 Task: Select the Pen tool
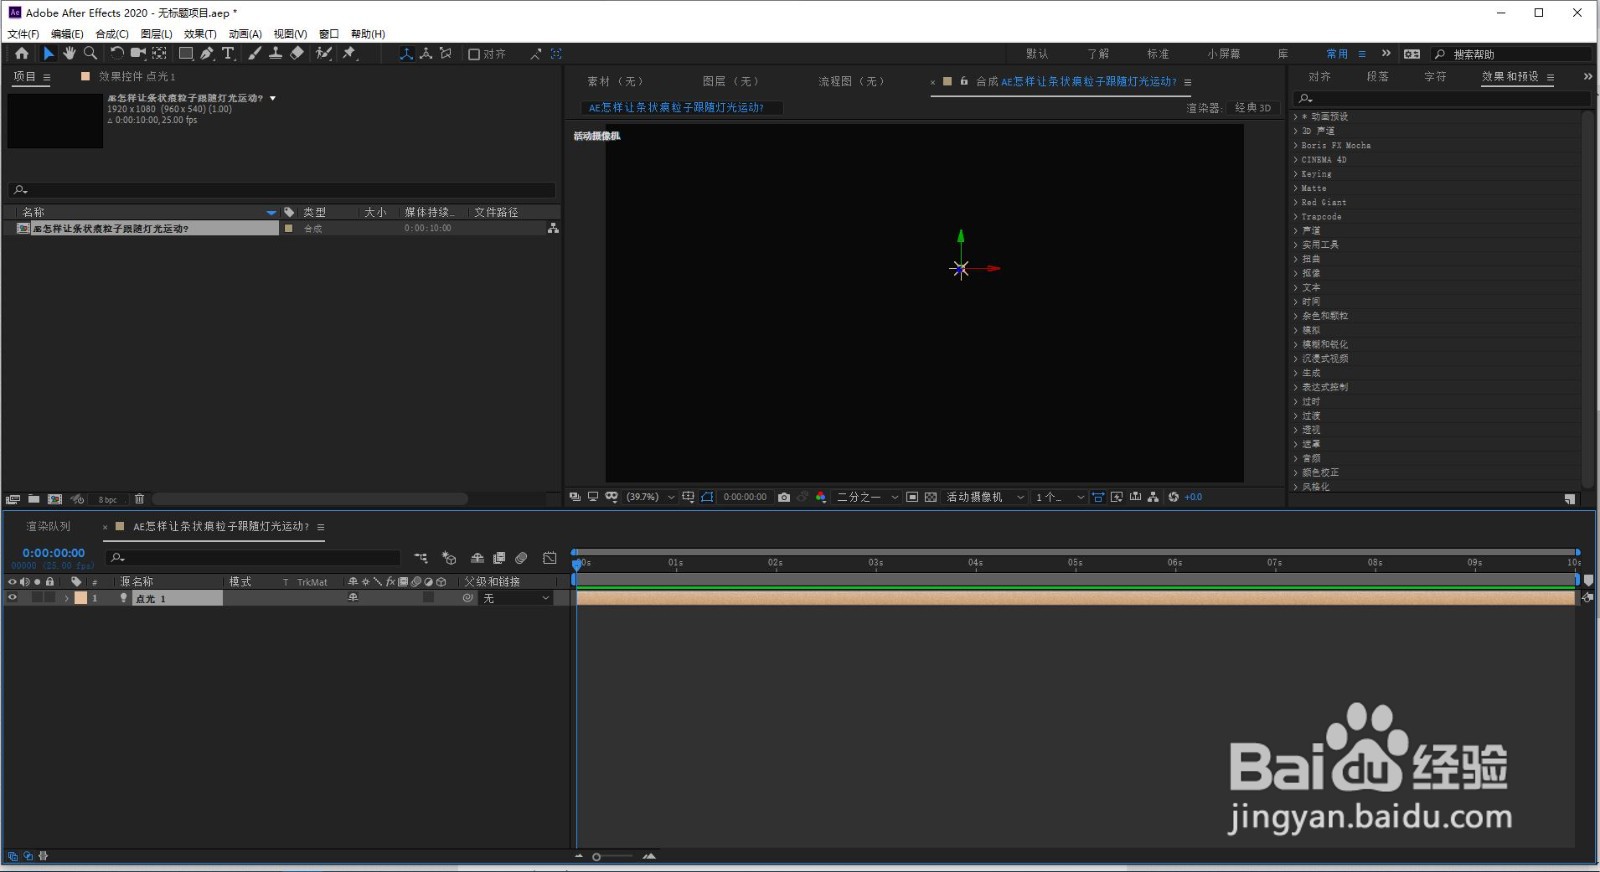coord(207,53)
